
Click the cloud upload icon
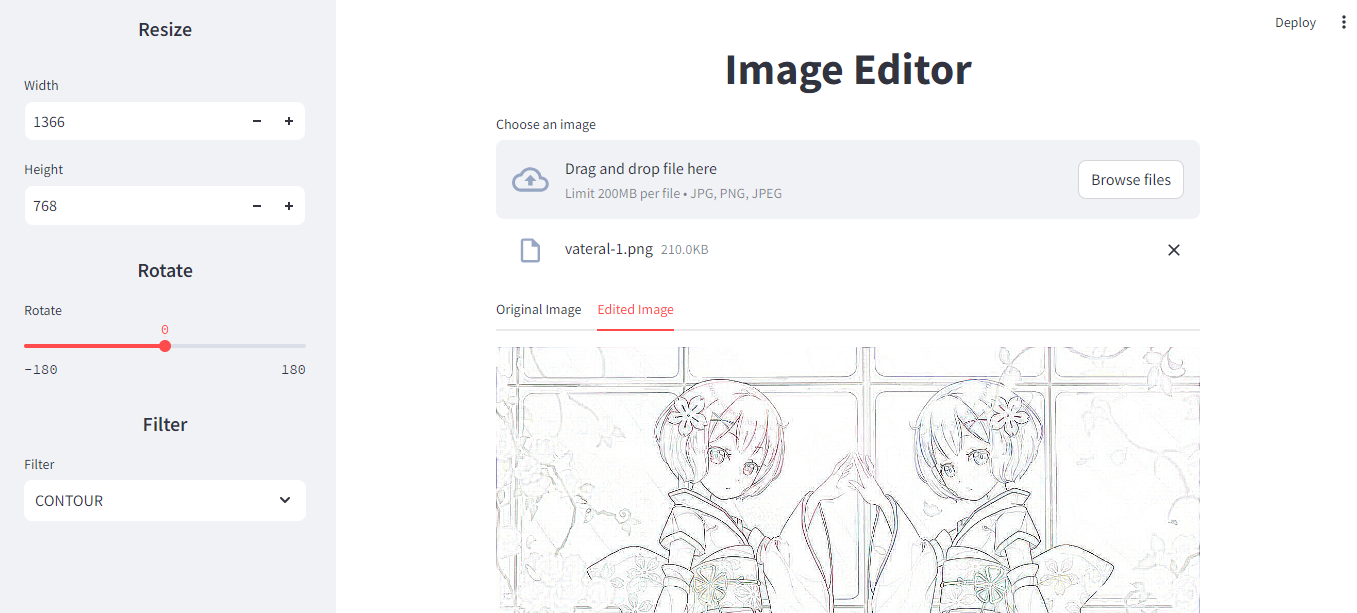[x=530, y=180]
